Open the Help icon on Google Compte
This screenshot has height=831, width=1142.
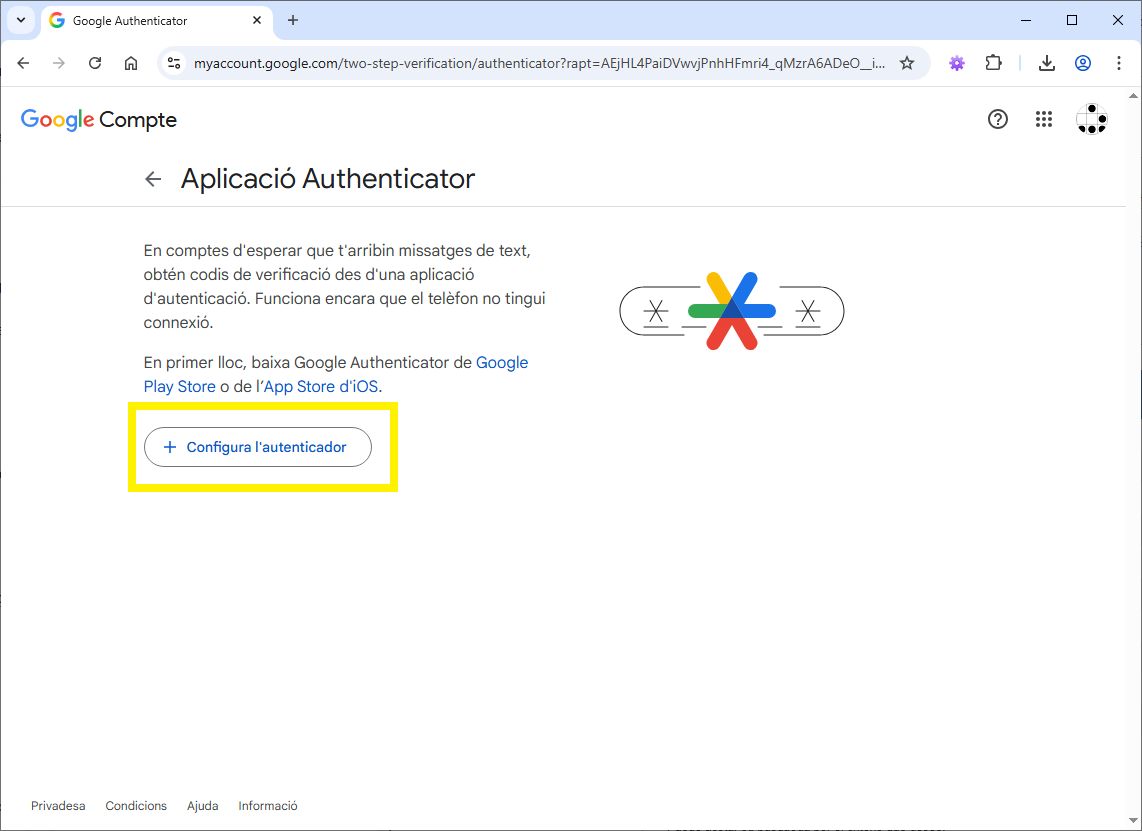[997, 119]
